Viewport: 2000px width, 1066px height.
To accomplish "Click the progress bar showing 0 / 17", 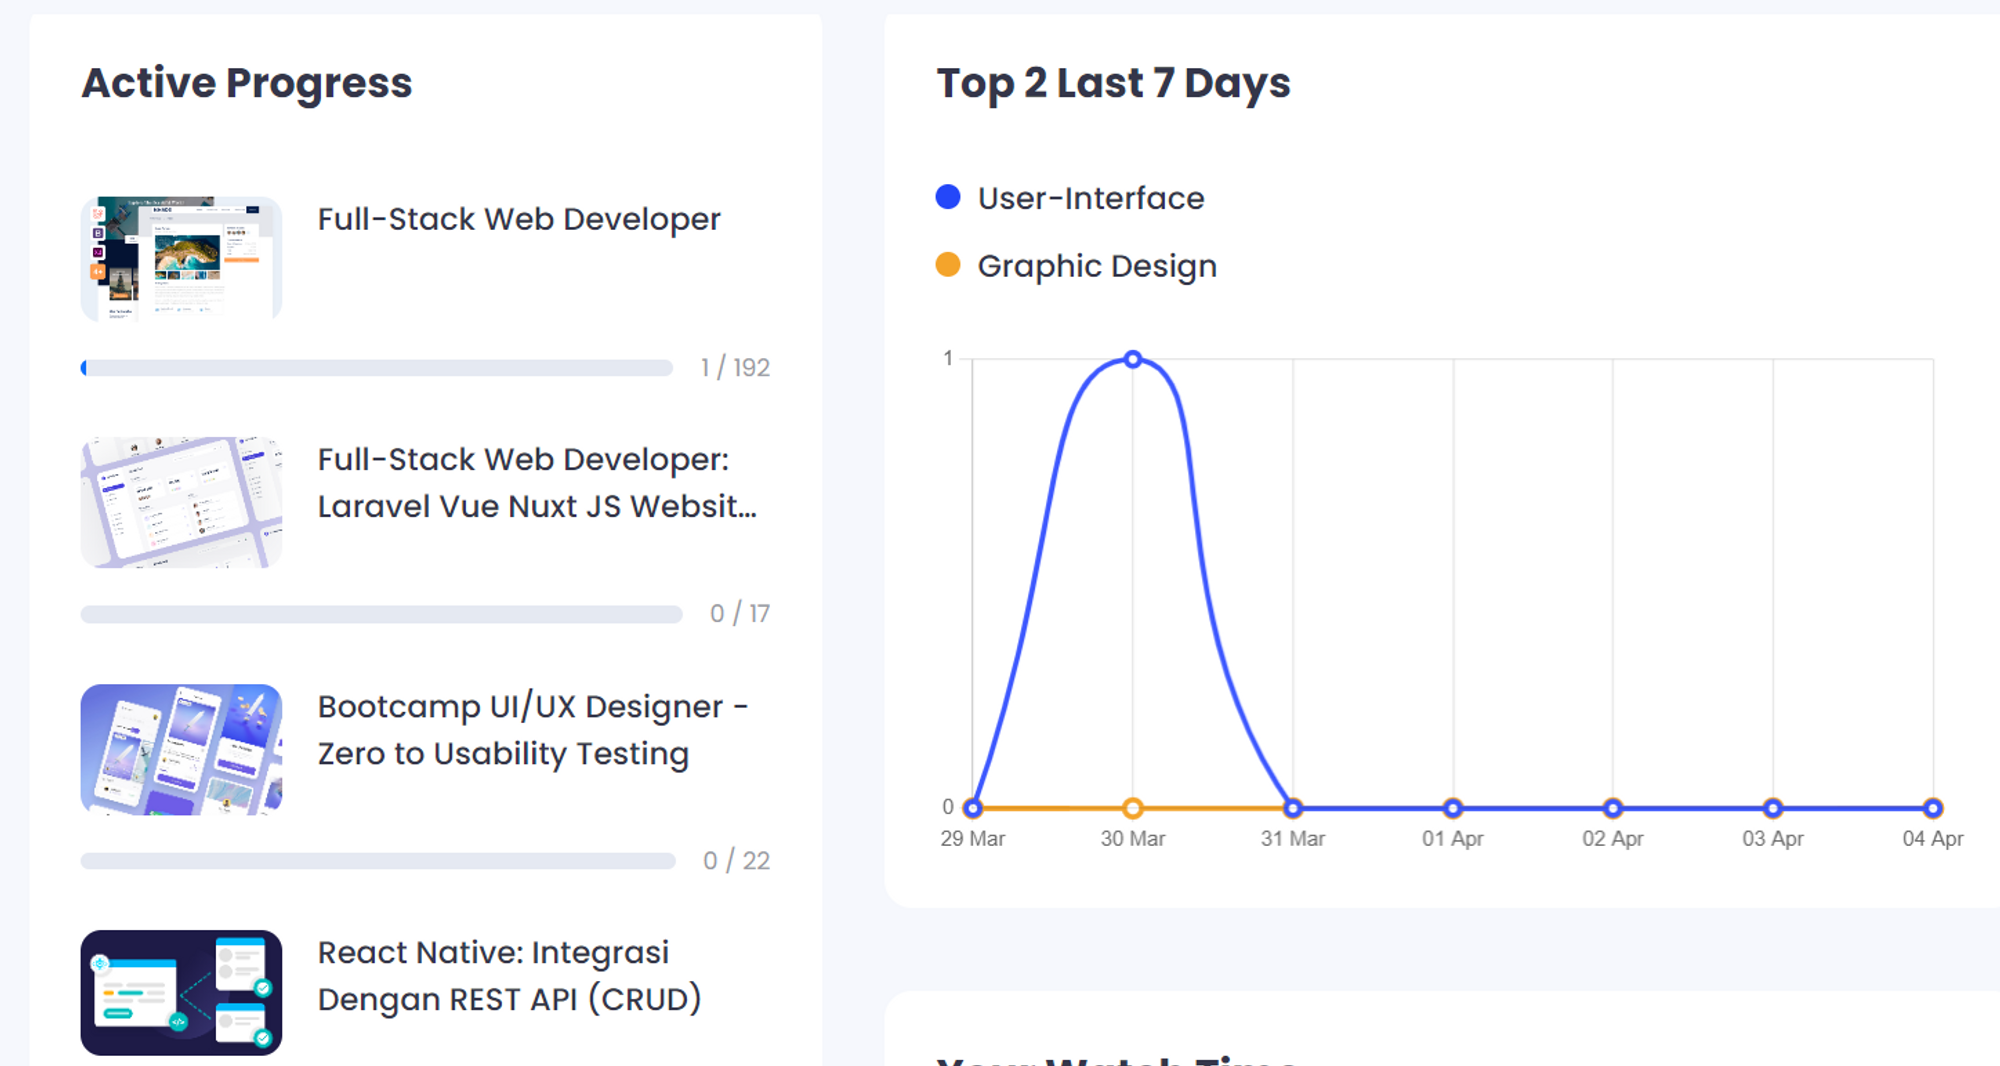I will (381, 614).
